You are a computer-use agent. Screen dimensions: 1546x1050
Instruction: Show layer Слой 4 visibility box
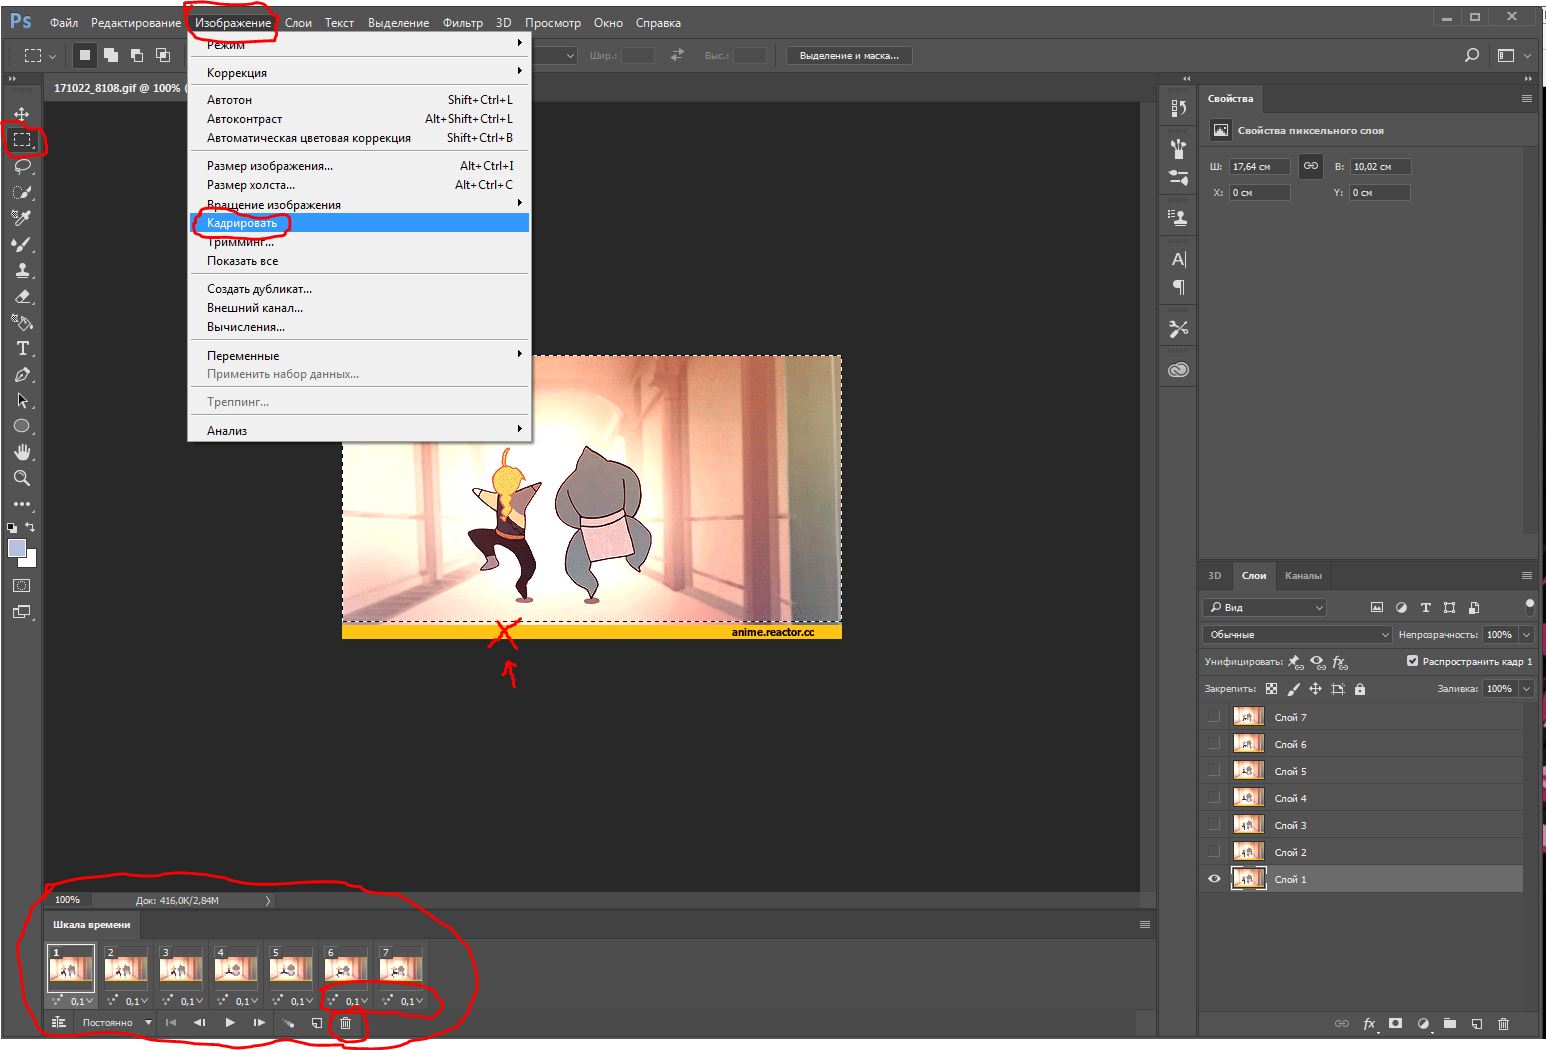tap(1214, 798)
